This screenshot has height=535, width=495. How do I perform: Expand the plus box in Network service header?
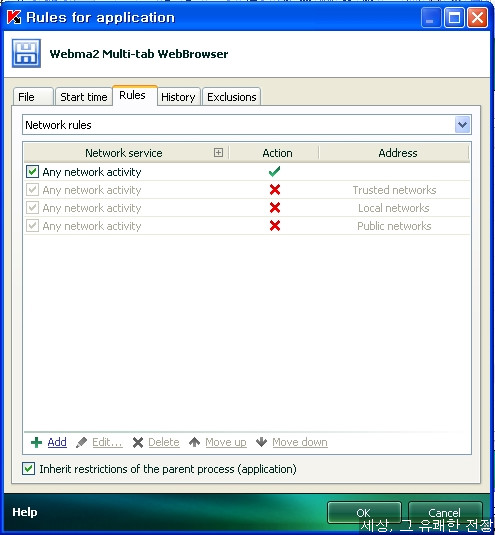point(218,153)
